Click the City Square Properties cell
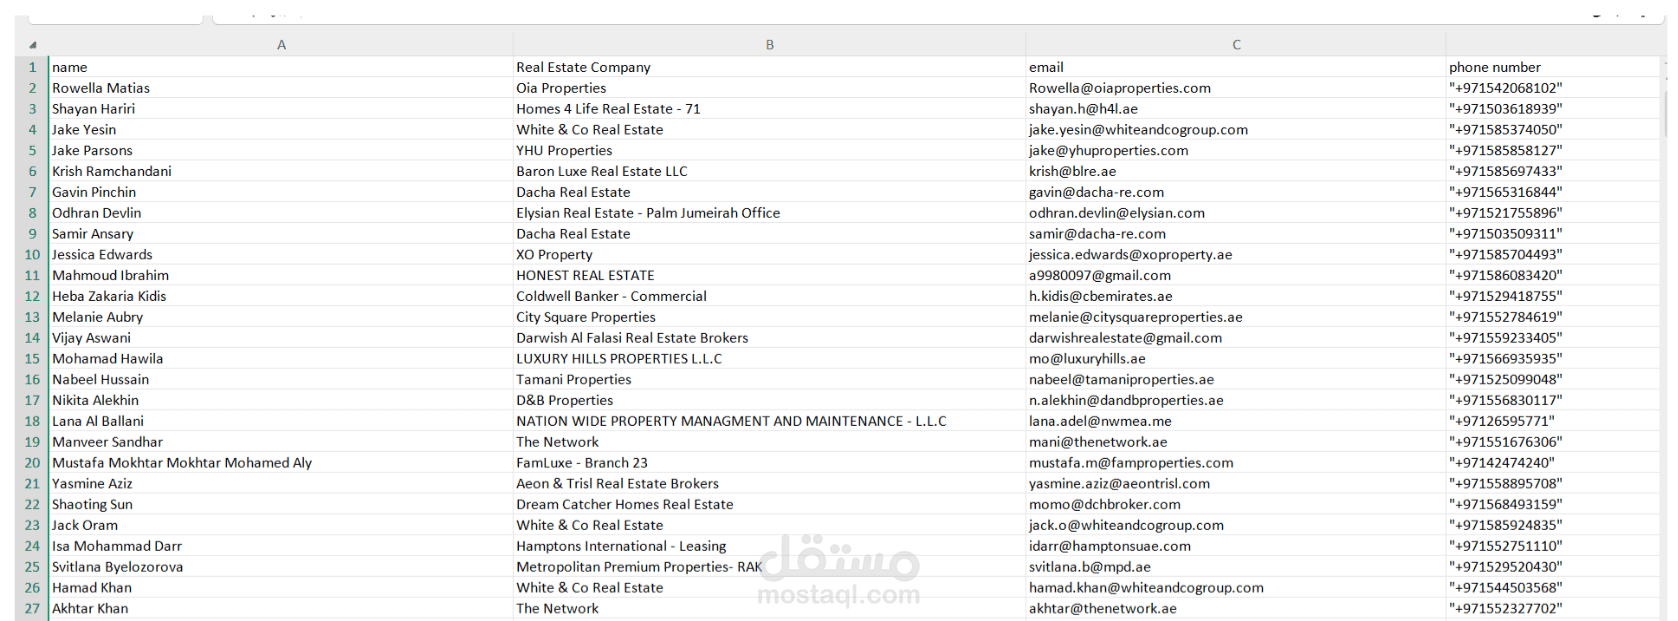 (769, 317)
